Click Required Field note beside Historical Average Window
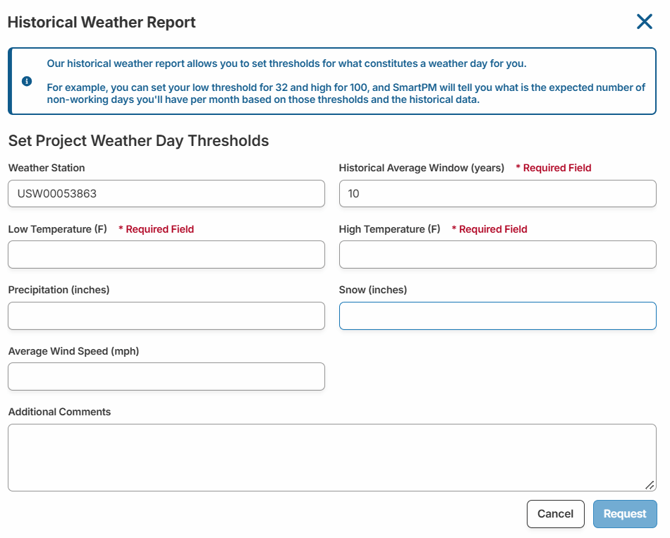The image size is (670, 538). [554, 168]
